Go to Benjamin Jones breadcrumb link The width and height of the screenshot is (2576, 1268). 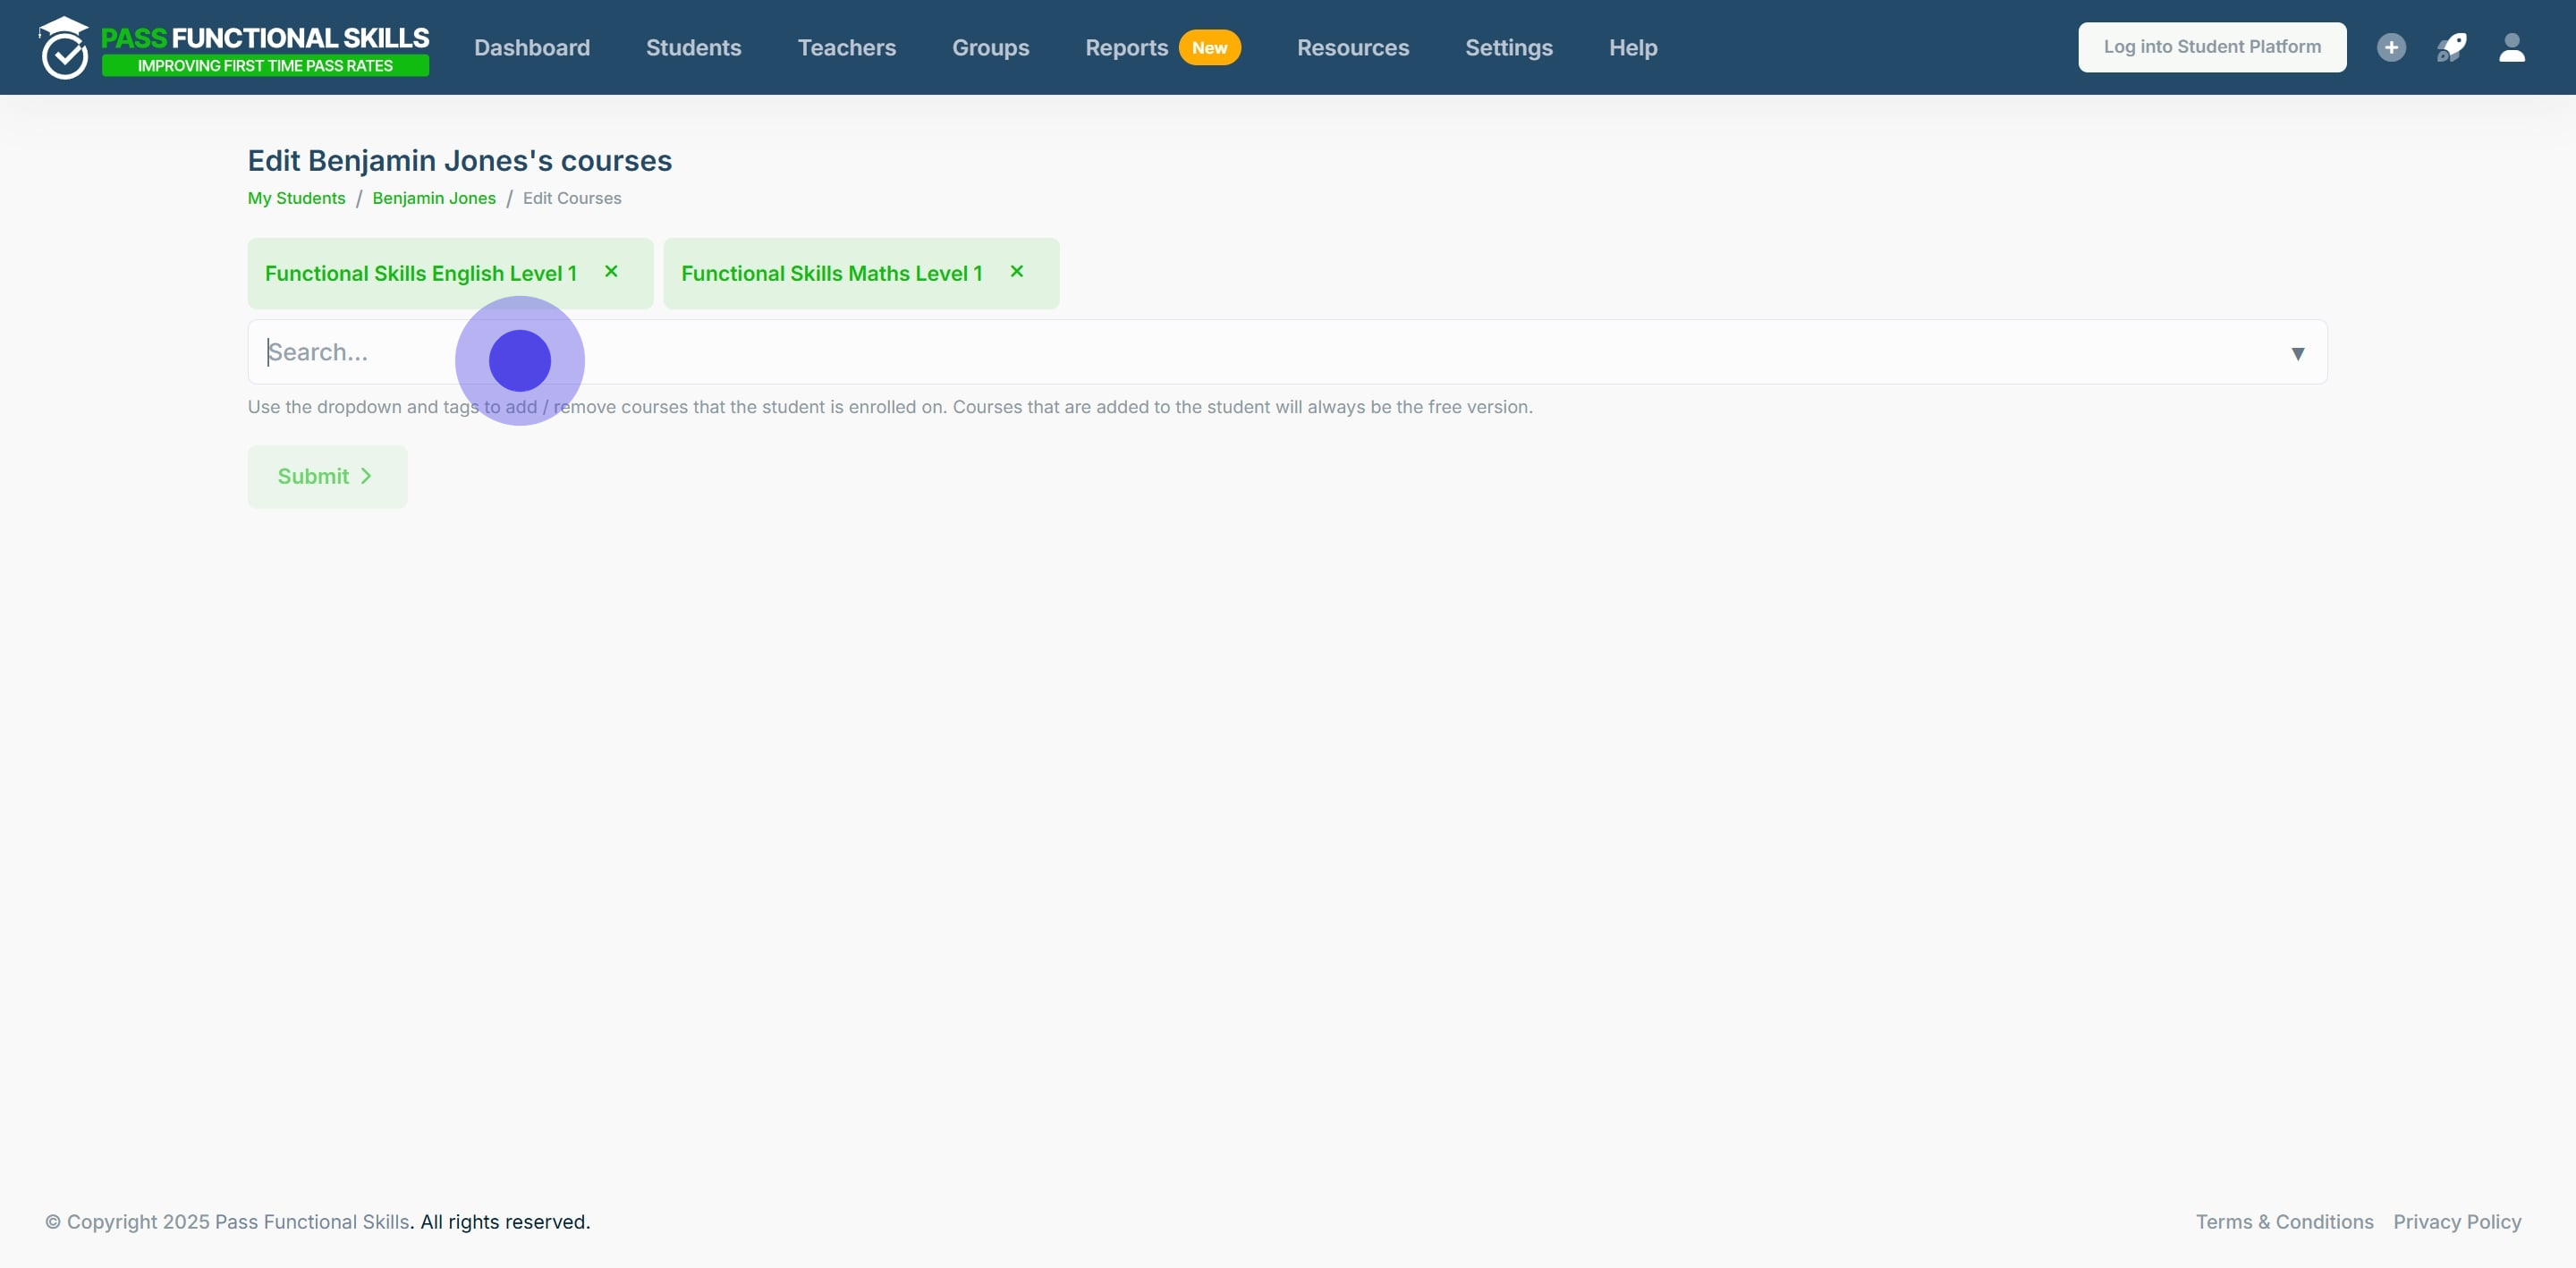434,198
